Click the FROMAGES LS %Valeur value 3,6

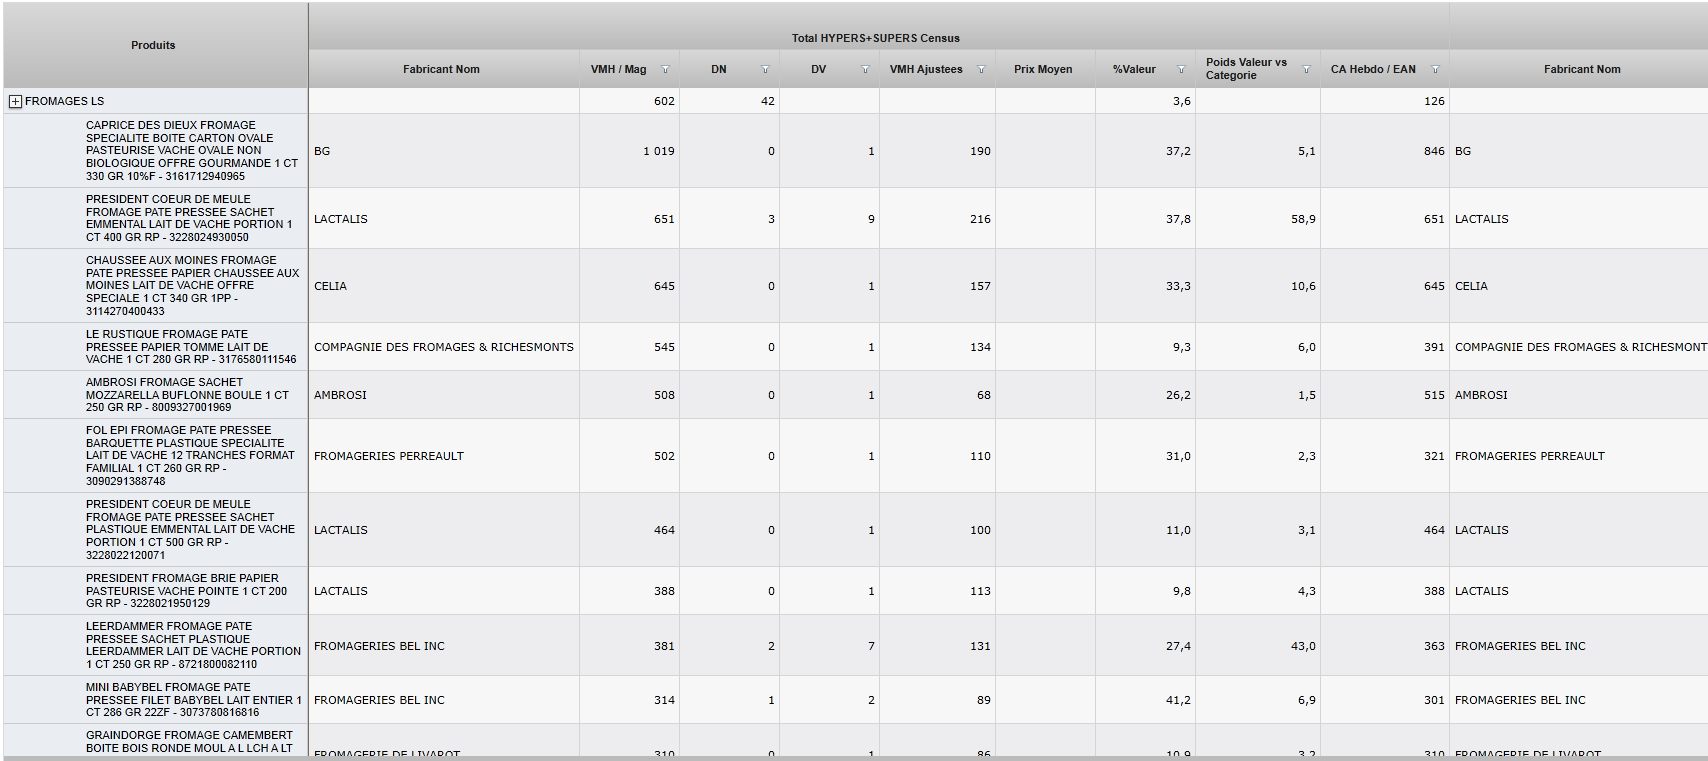(x=1182, y=101)
